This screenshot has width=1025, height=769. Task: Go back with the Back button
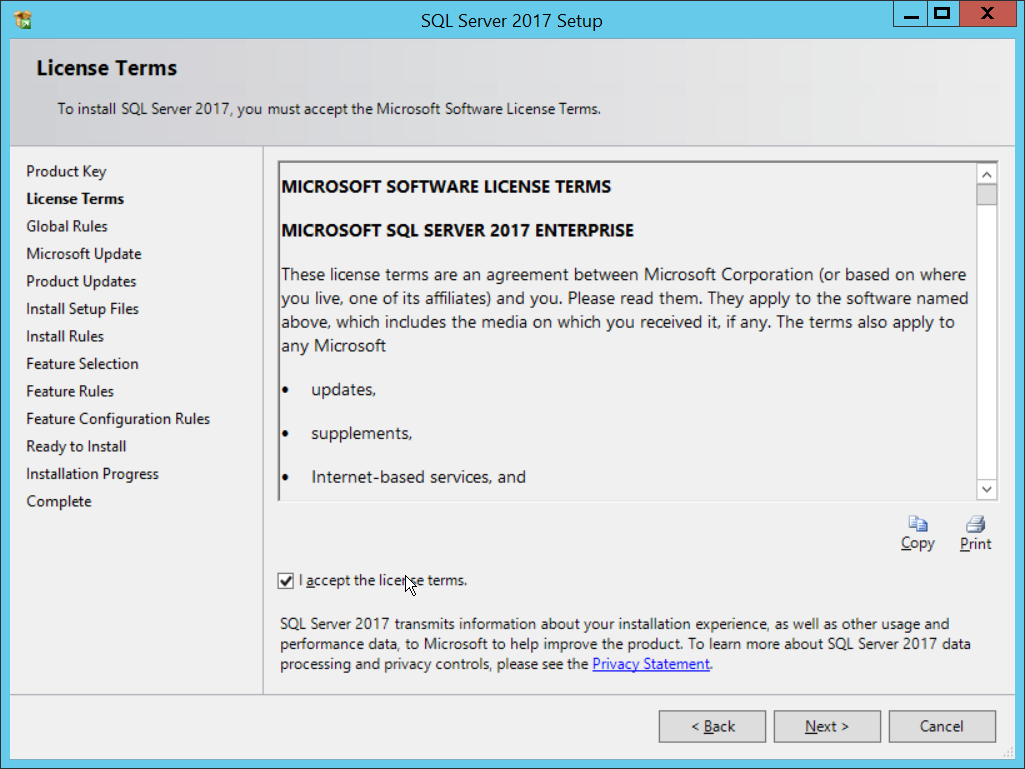coord(712,727)
